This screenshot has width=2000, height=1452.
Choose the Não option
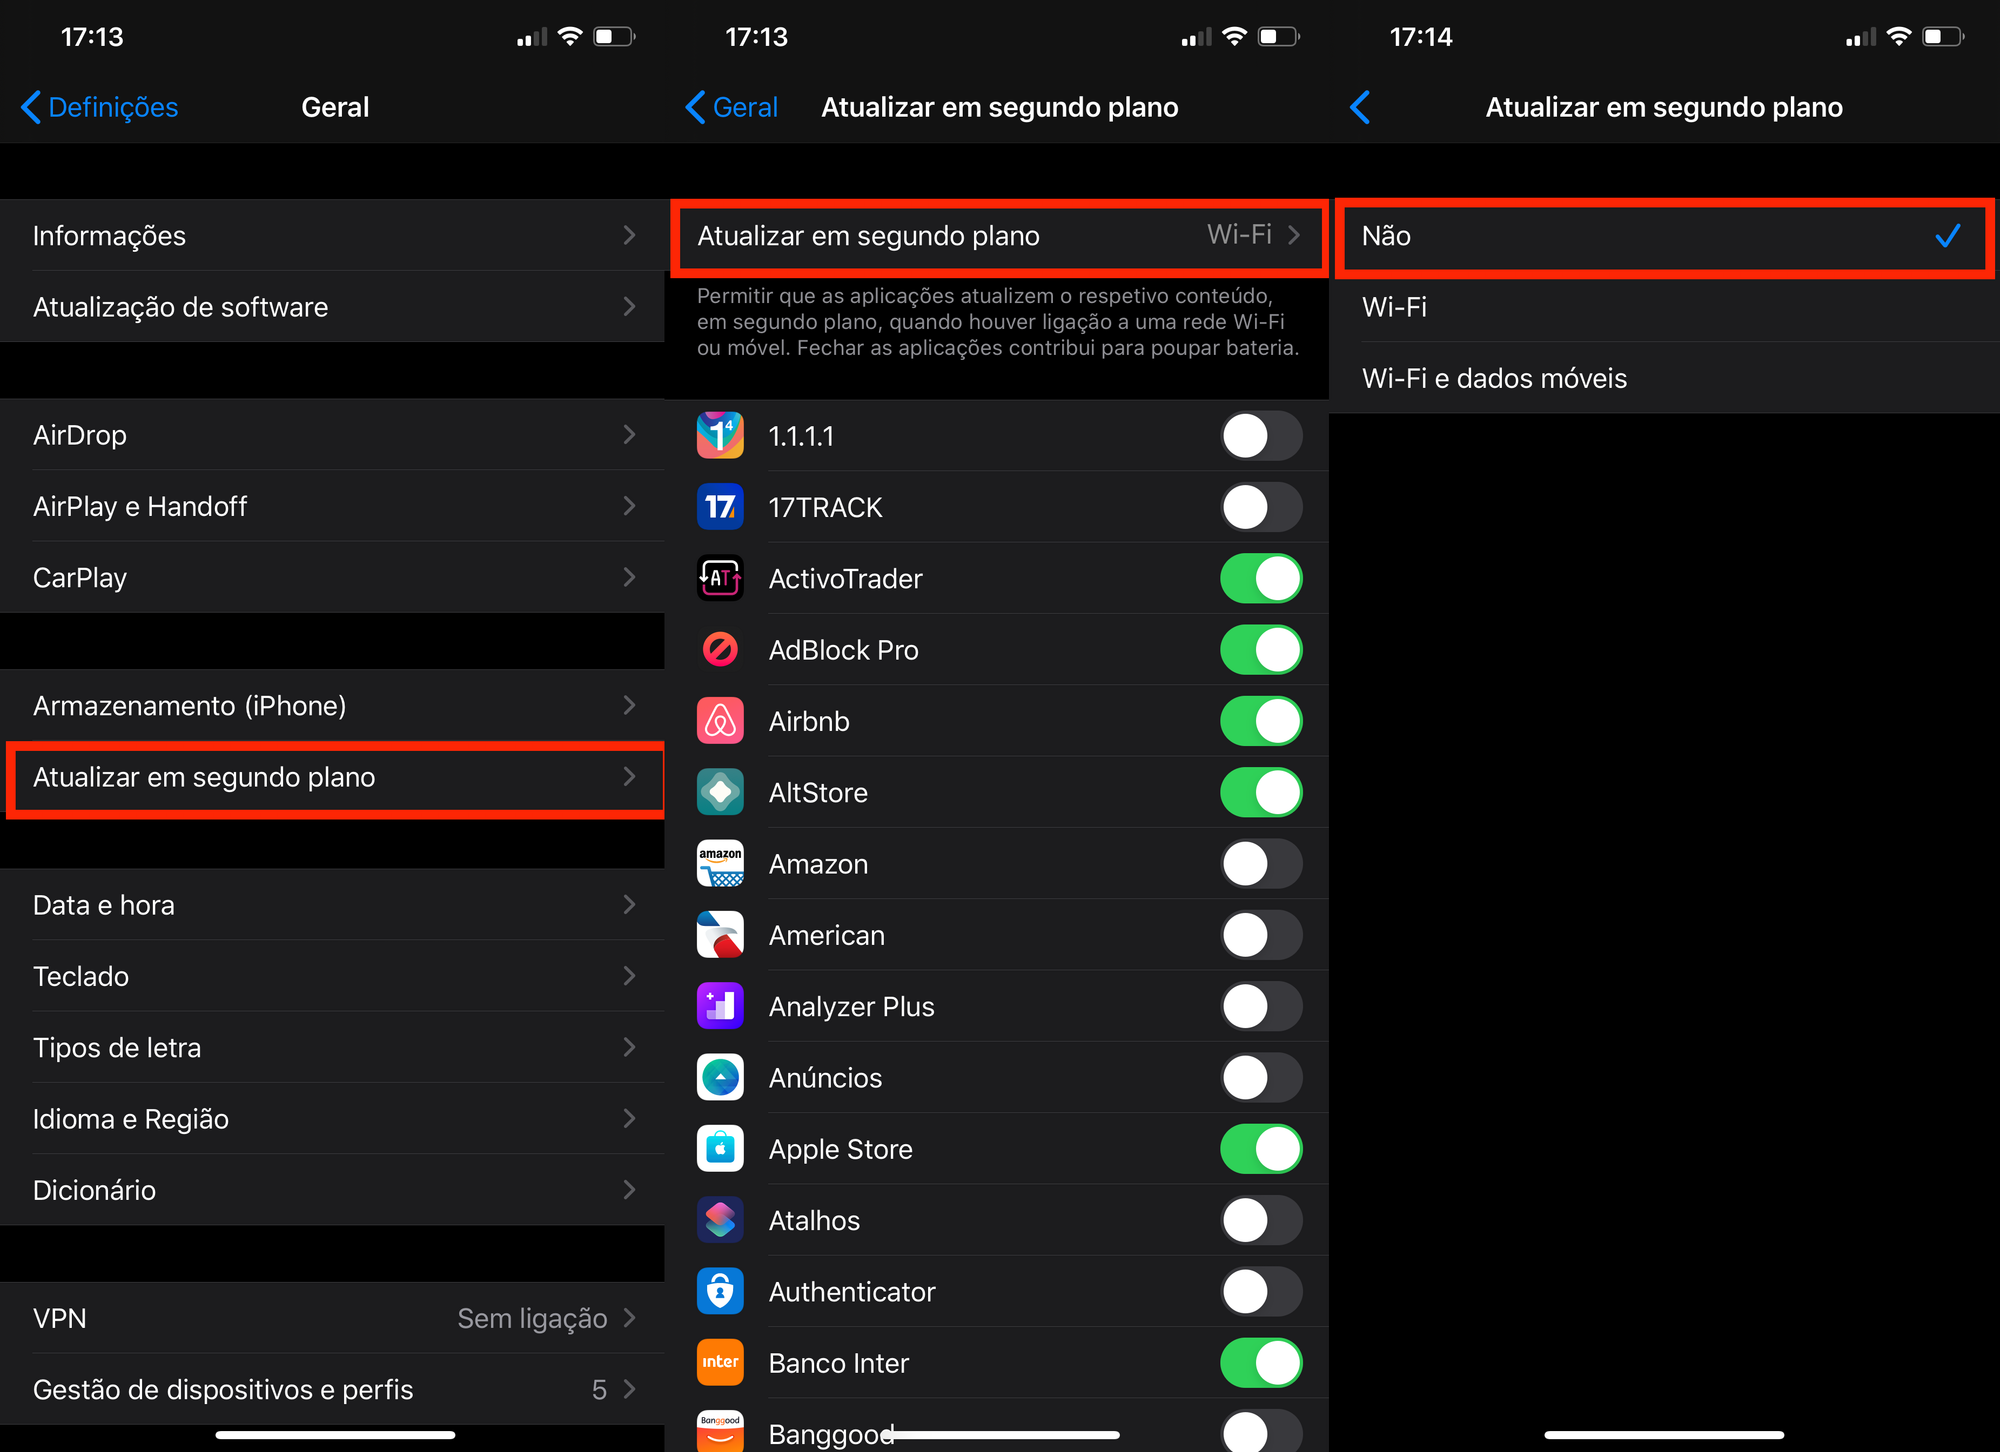[x=1664, y=236]
